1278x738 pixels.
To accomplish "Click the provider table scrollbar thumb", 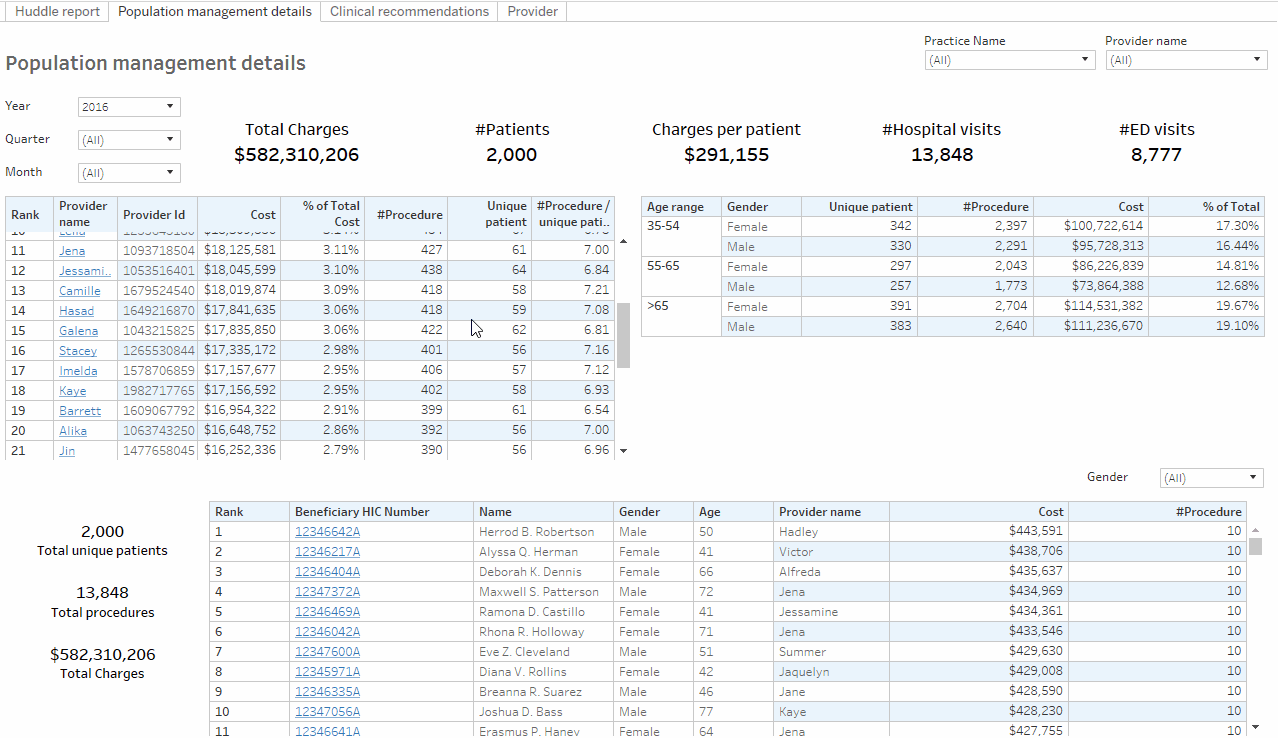I will (624, 335).
